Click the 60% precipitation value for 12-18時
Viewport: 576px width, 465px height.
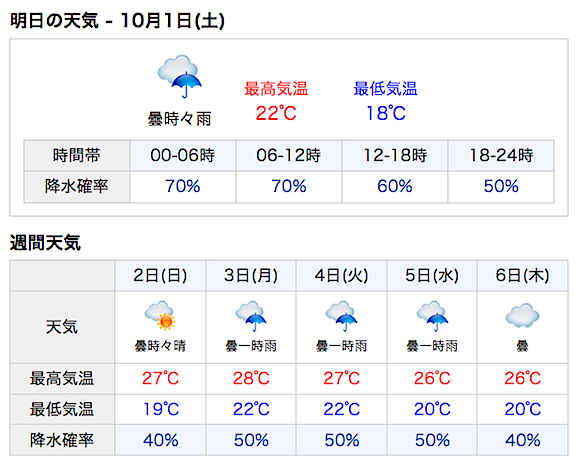(x=395, y=186)
